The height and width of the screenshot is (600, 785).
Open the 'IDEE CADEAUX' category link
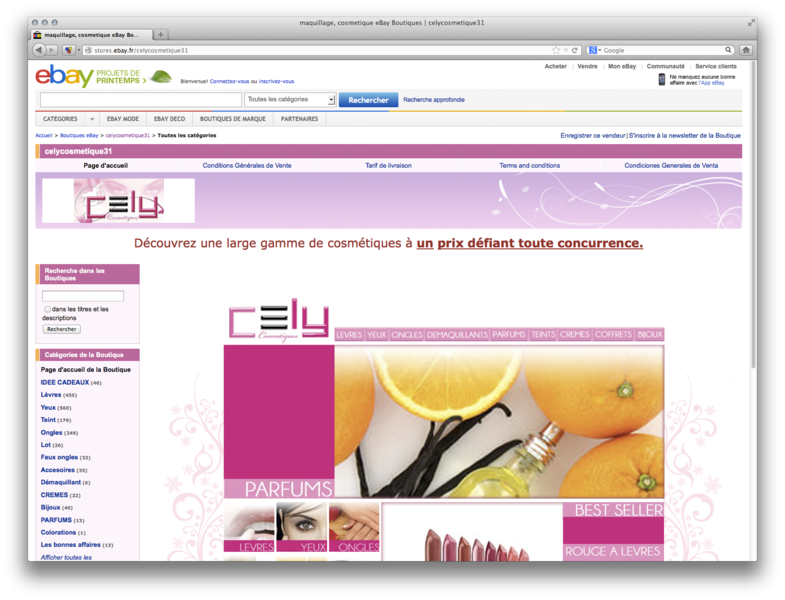tap(65, 382)
